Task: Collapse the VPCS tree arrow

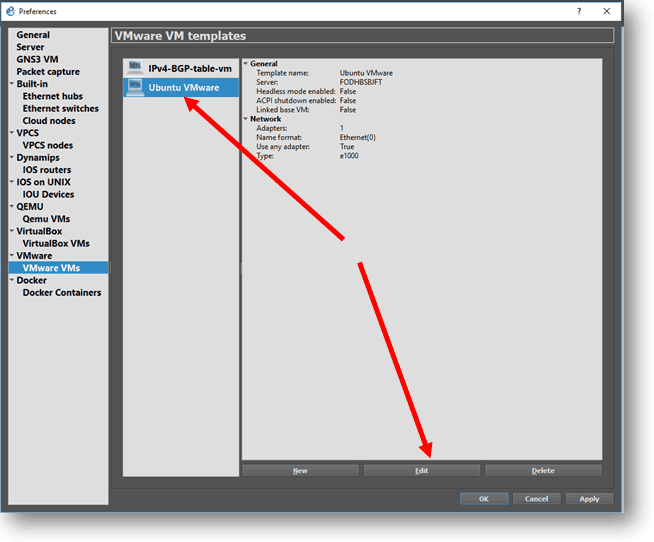Action: (x=12, y=133)
